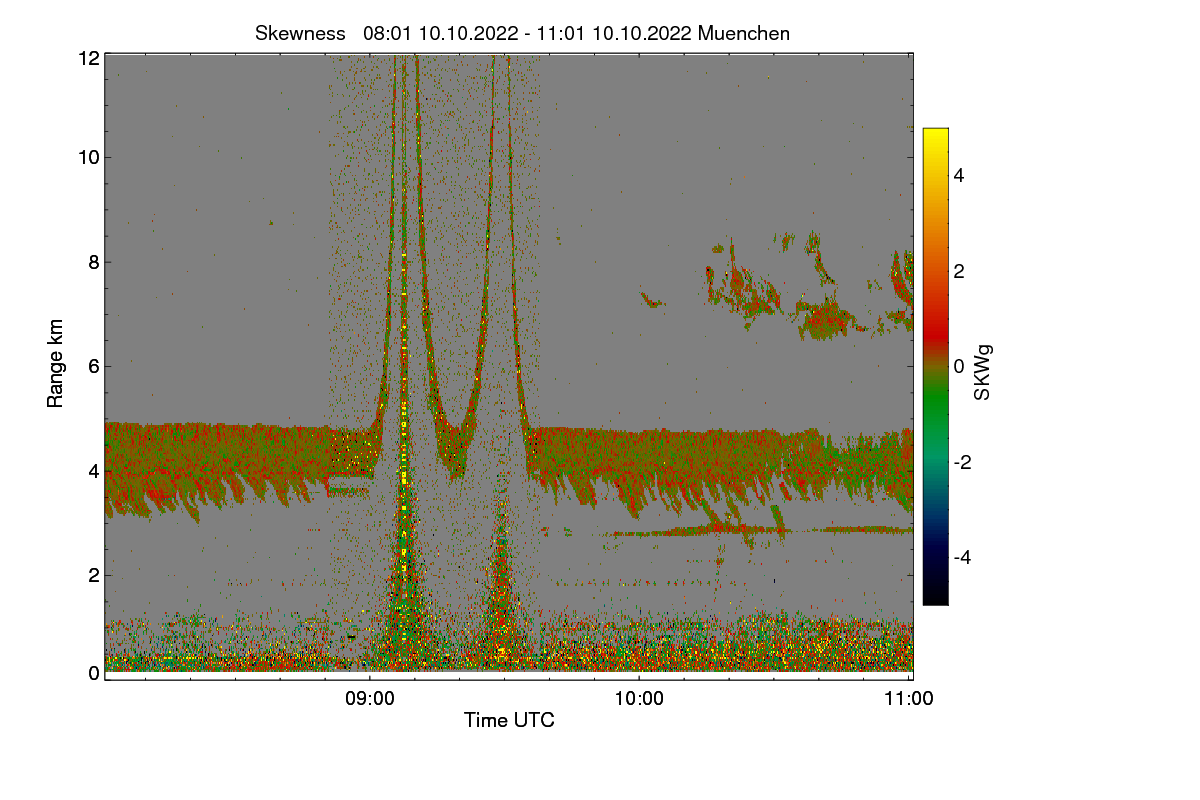Click the 2 km range tick label
This screenshot has height=800, width=1200.
pyautogui.click(x=94, y=574)
